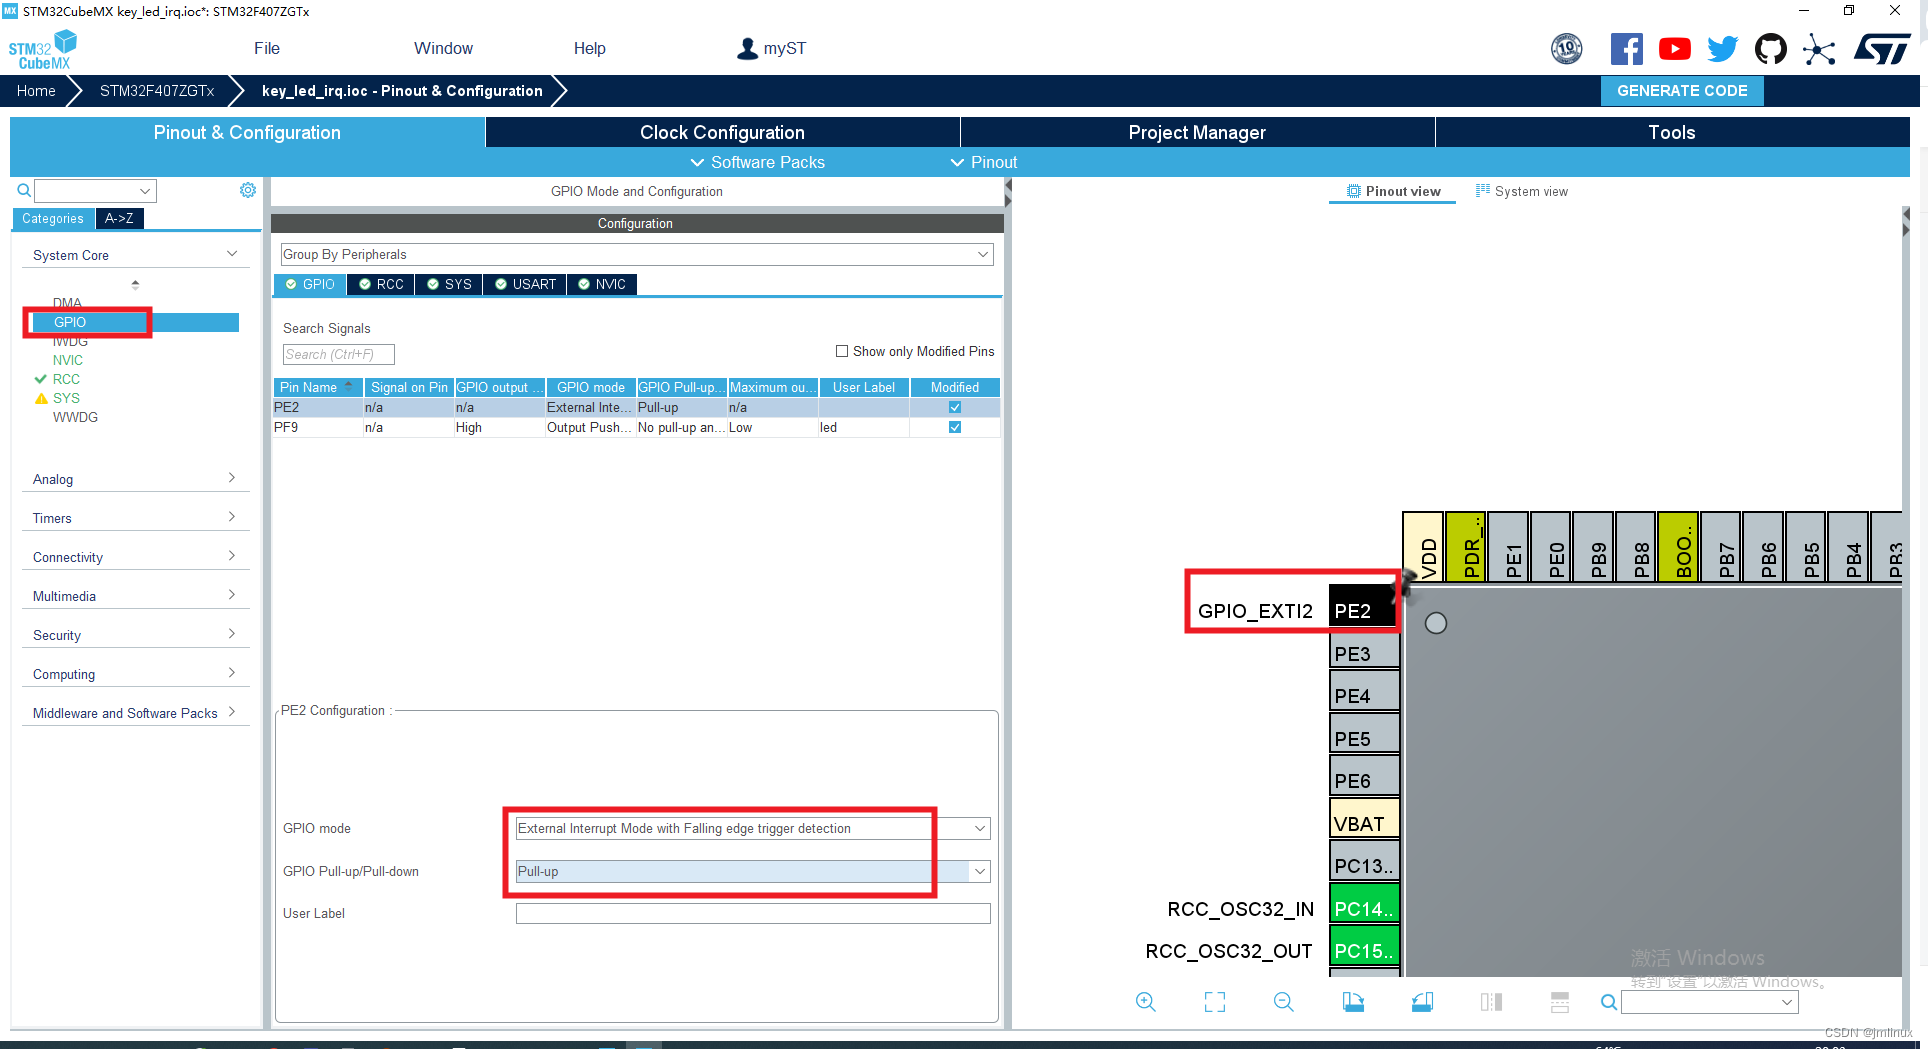Click the STM32F407ZGTx breadcrumb
This screenshot has height=1049, width=1928.
(157, 90)
